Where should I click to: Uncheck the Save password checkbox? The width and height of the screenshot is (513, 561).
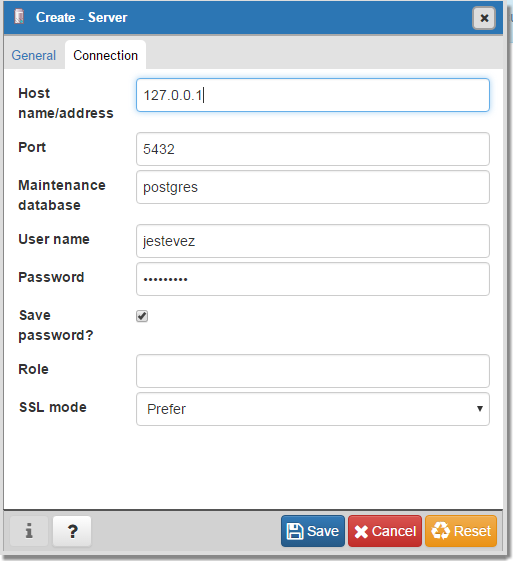(142, 316)
